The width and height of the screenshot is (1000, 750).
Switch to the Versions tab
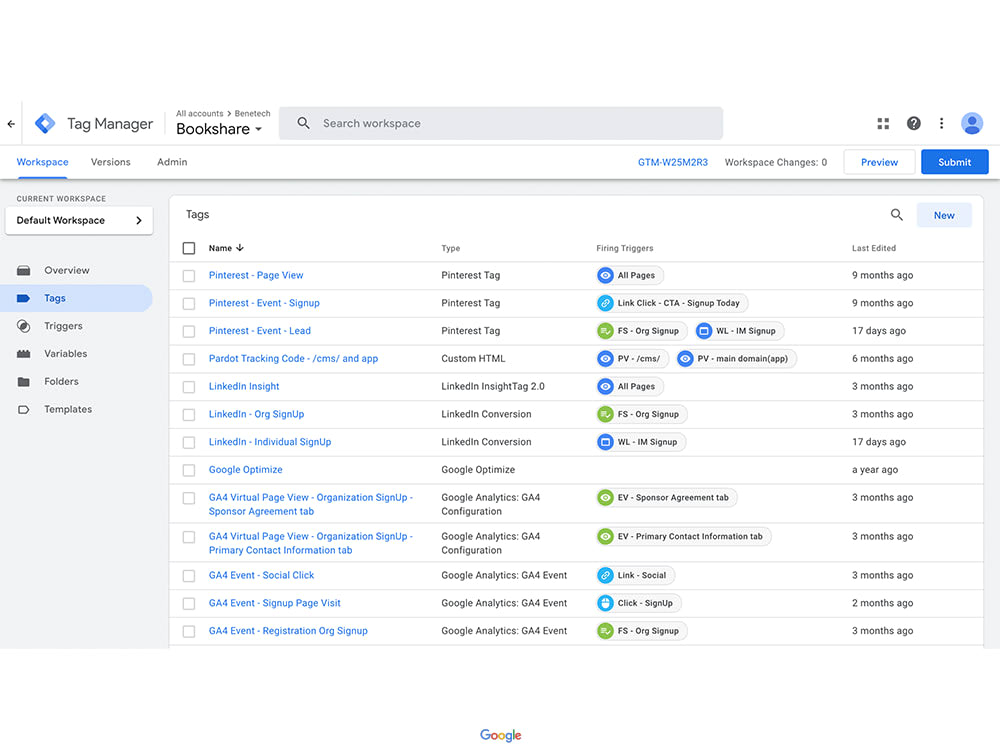click(x=110, y=161)
